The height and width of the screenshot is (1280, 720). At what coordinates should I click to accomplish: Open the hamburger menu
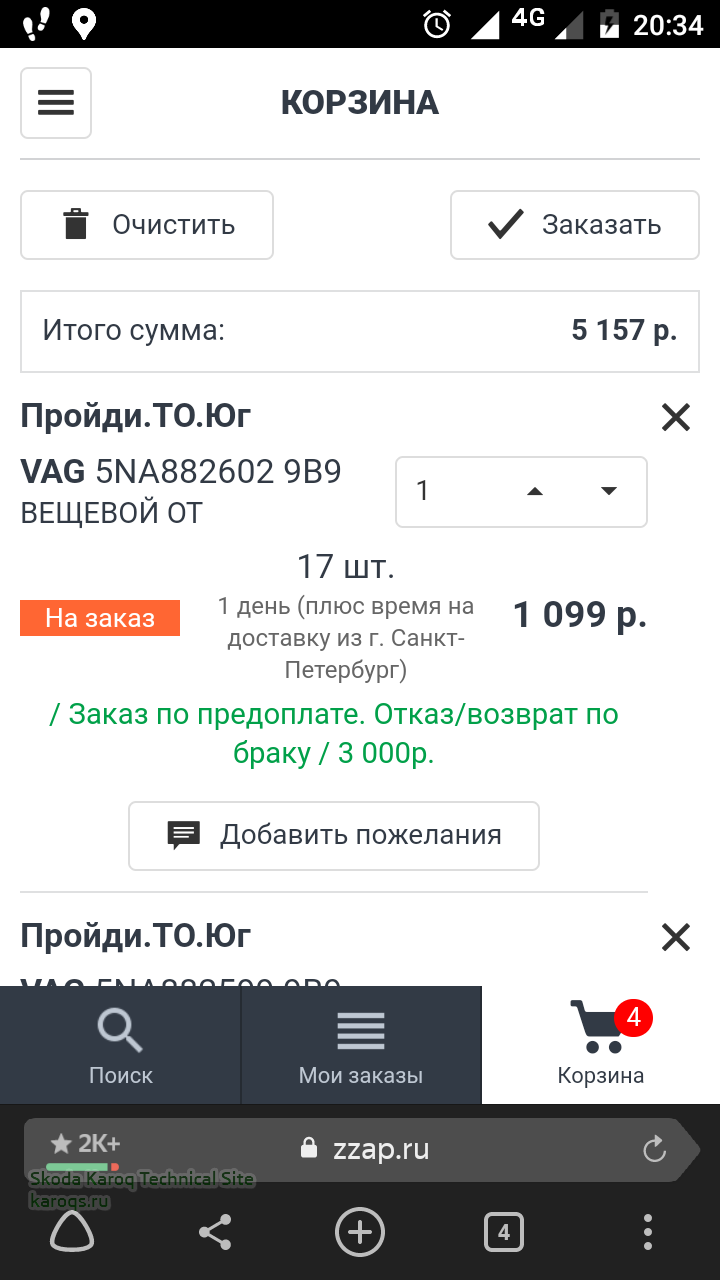(56, 103)
